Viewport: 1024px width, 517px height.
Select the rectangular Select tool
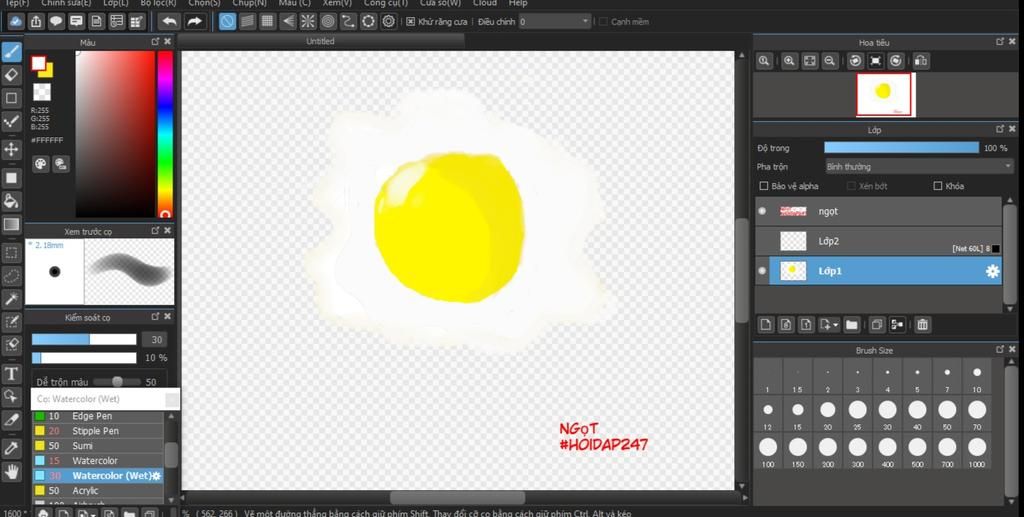pyautogui.click(x=11, y=252)
